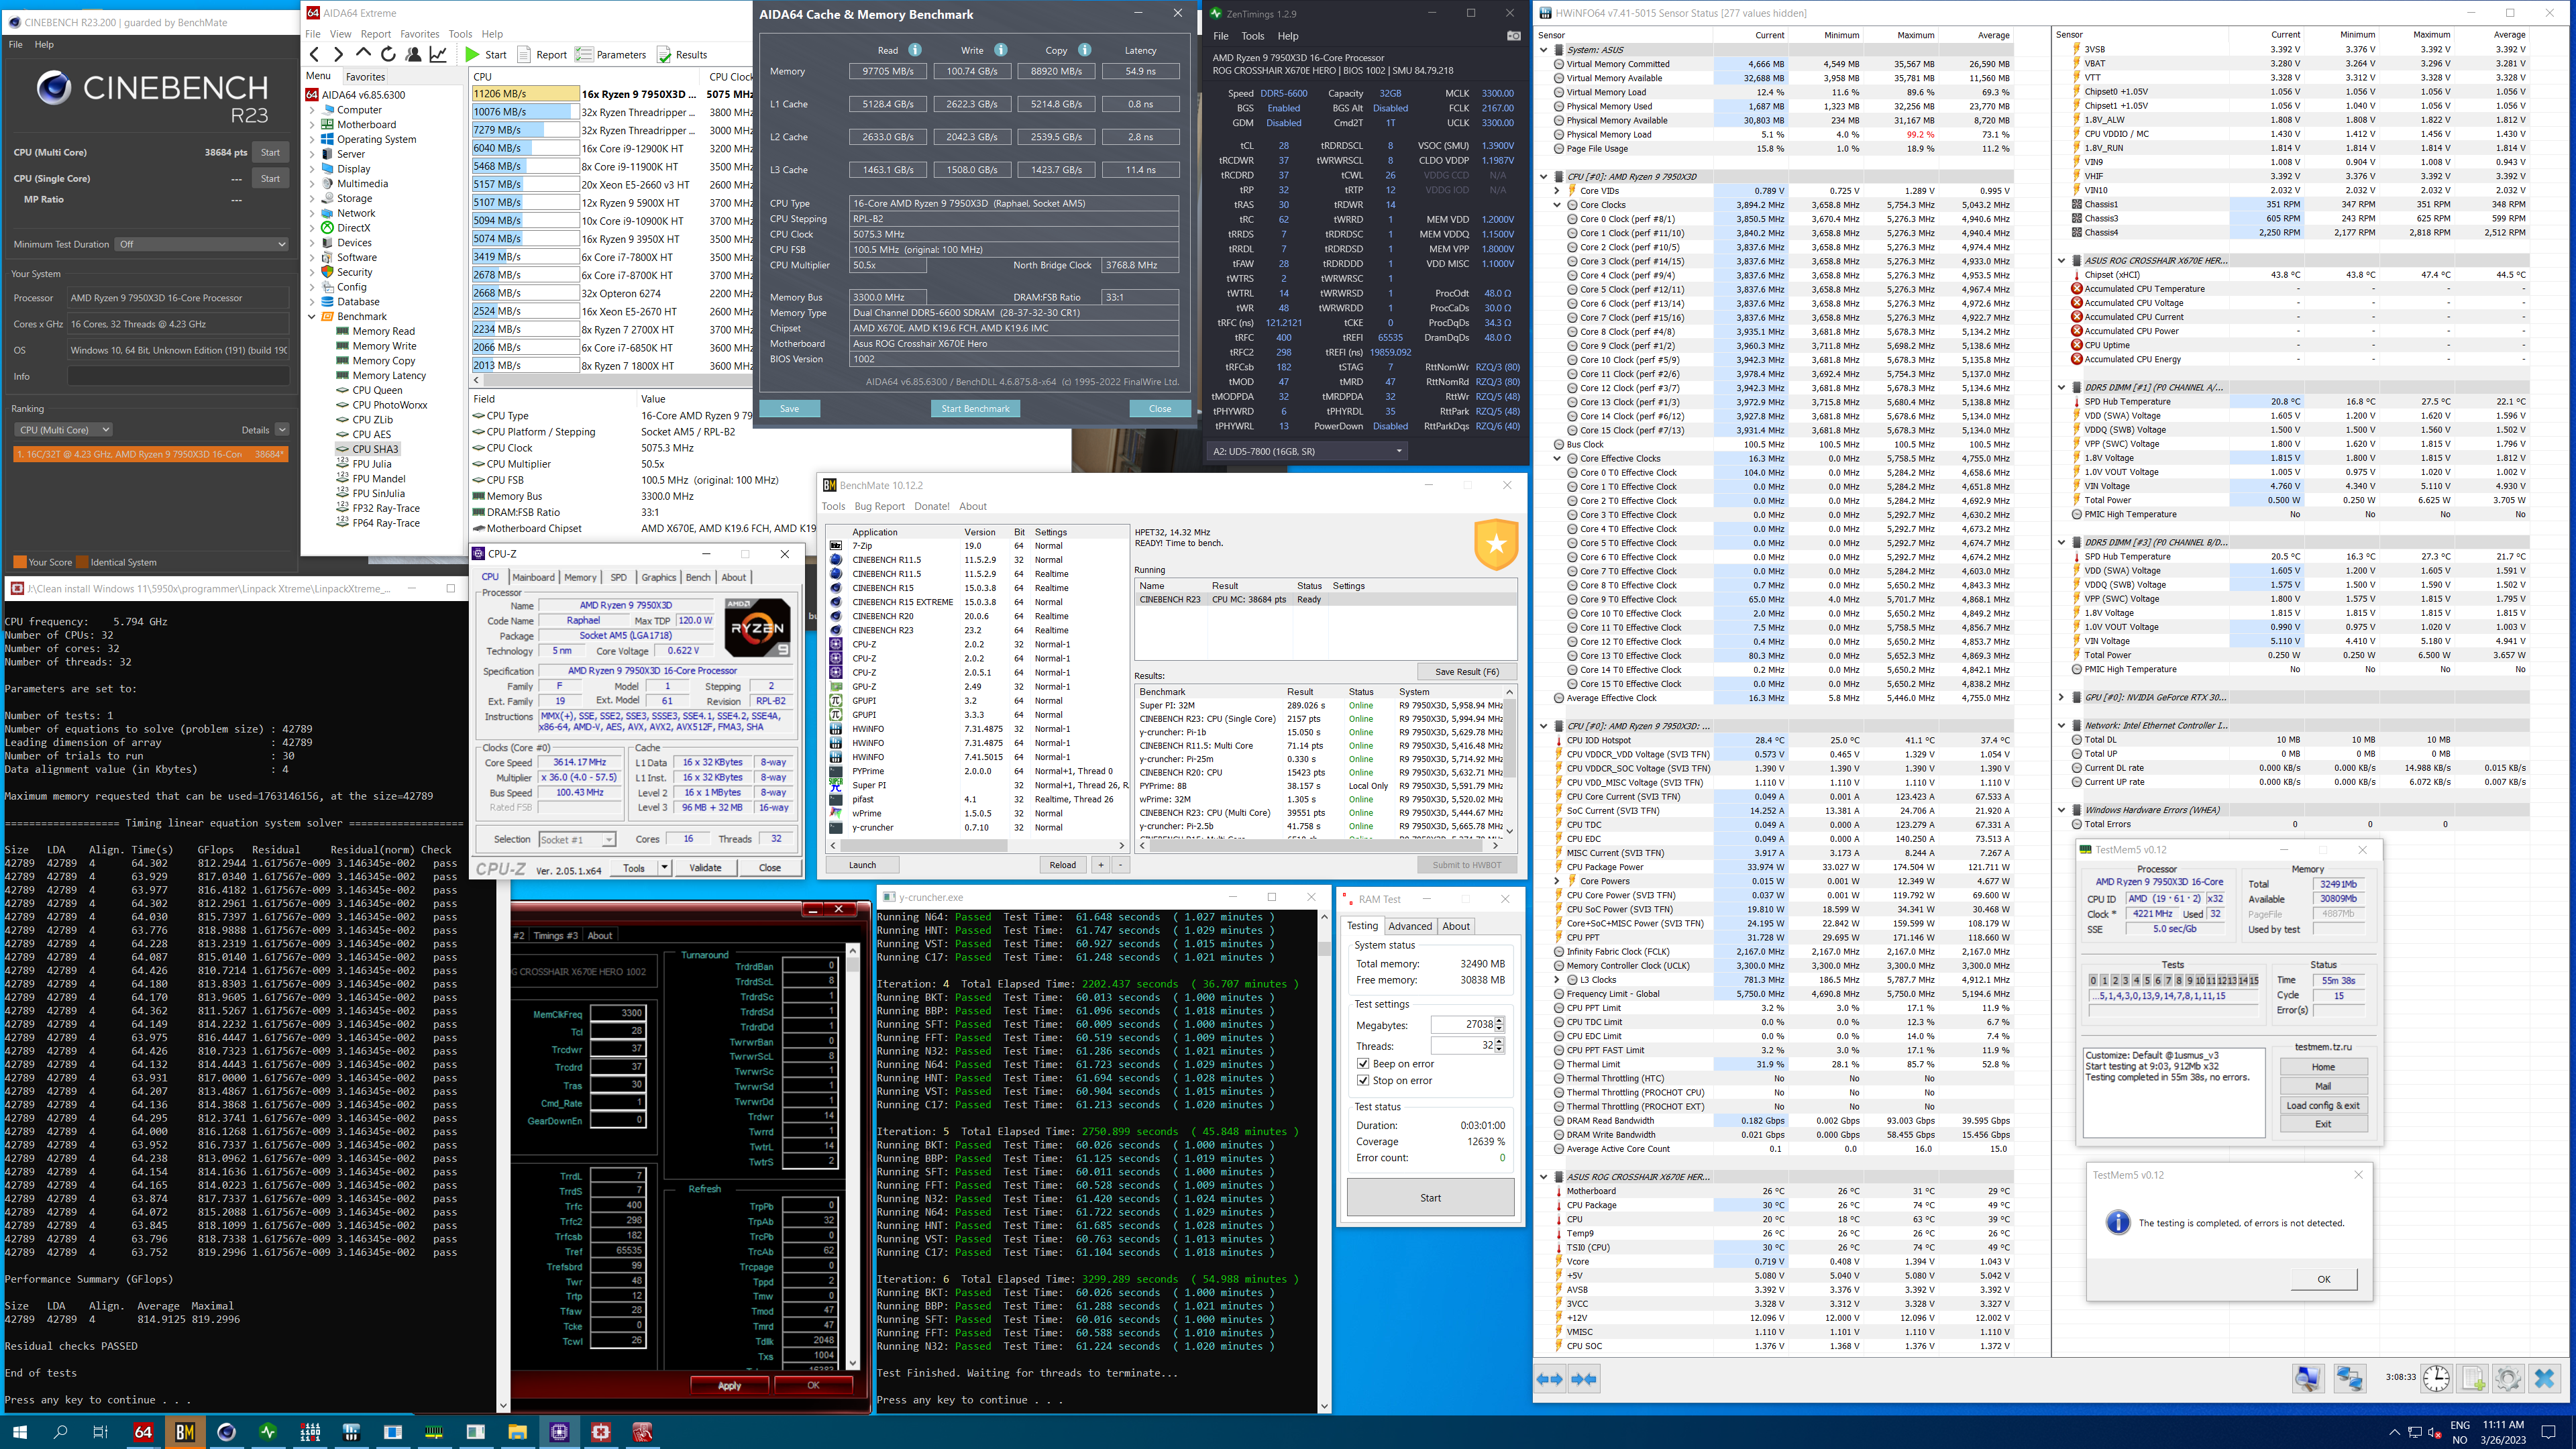
Task: Click the info icon next to Copy column
Action: pos(1084,50)
